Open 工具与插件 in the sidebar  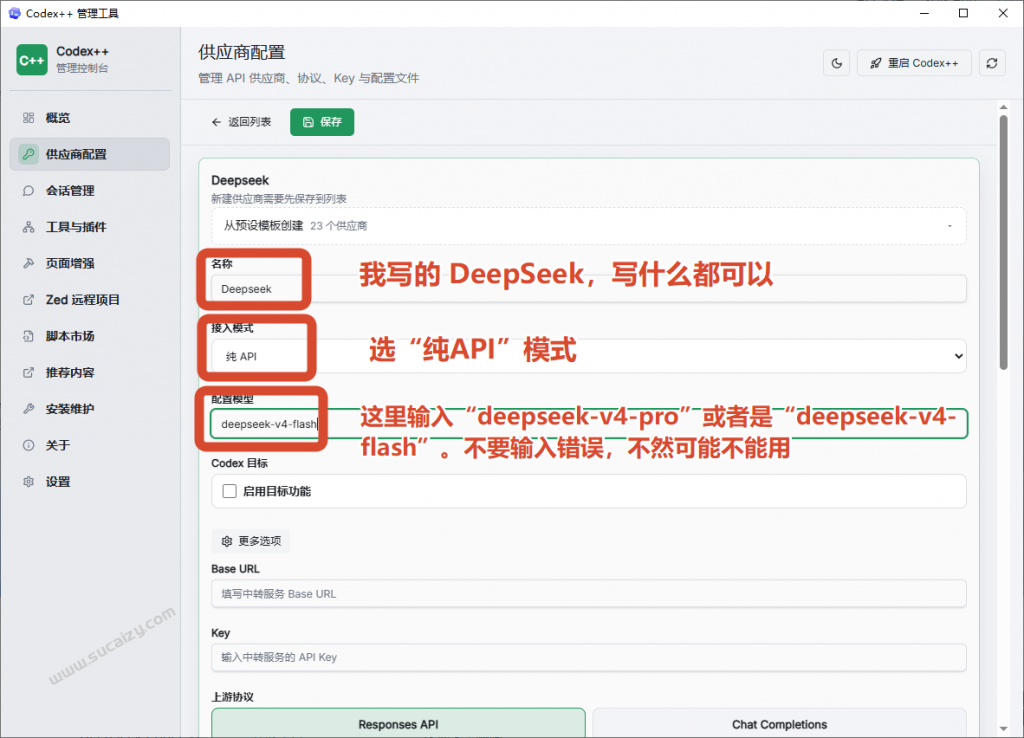click(90, 227)
